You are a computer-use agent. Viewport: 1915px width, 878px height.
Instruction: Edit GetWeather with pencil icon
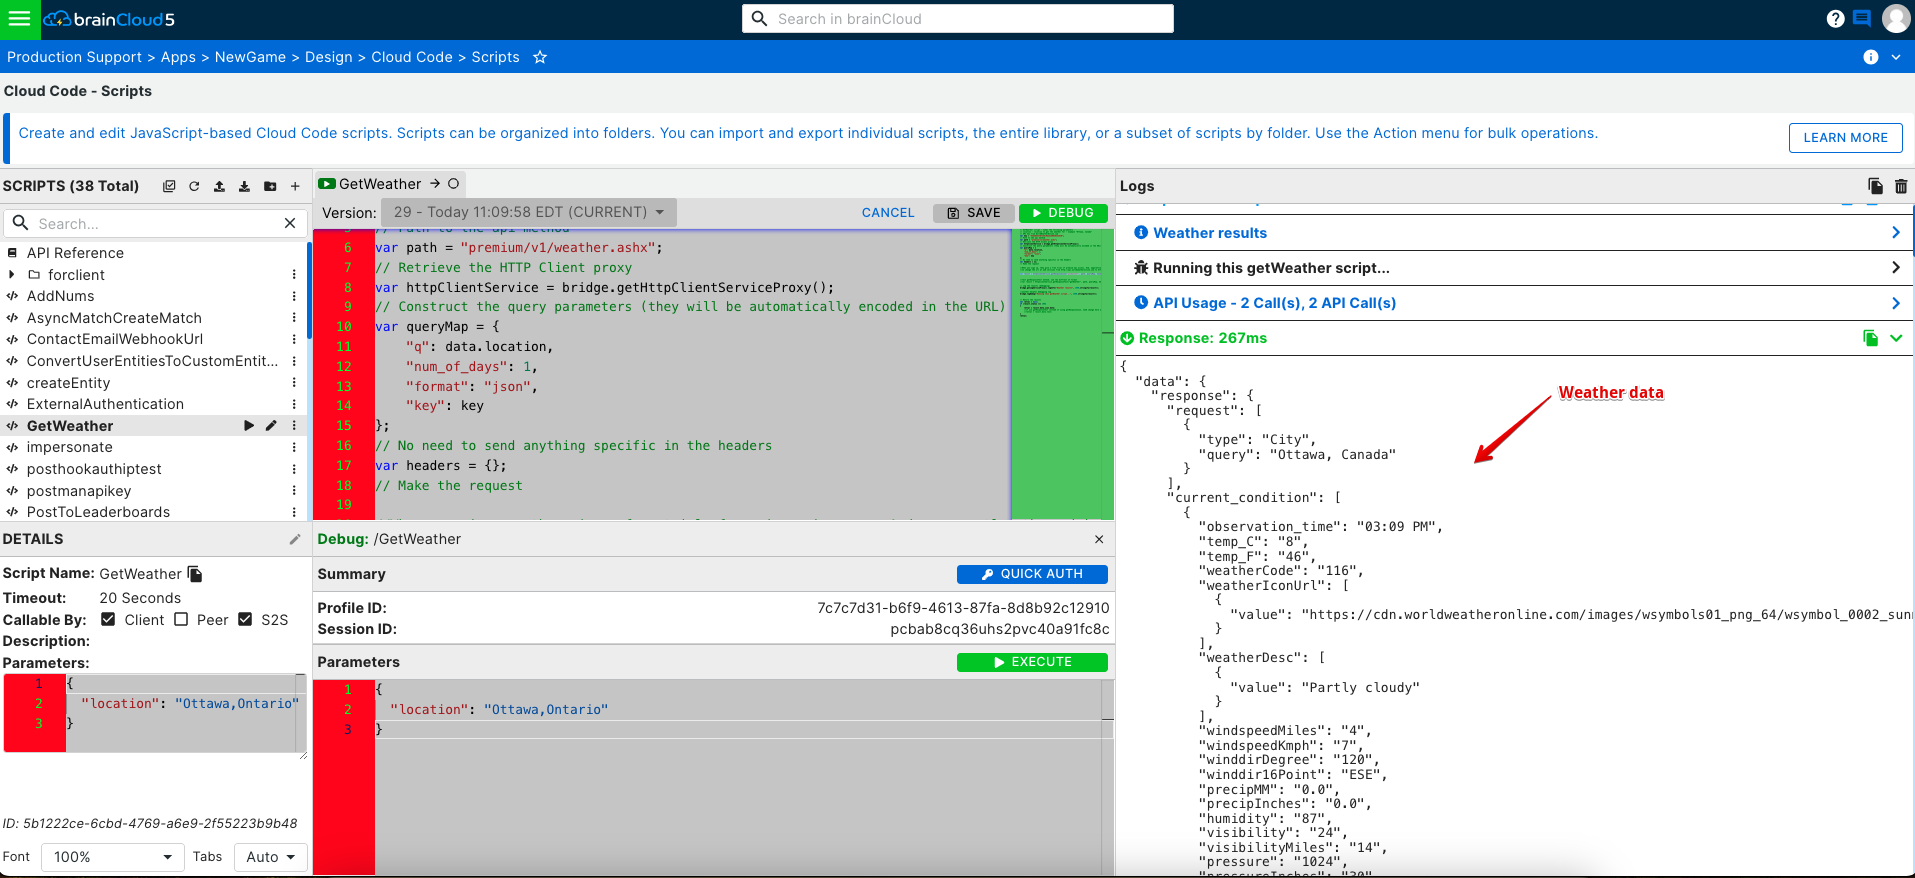[271, 426]
